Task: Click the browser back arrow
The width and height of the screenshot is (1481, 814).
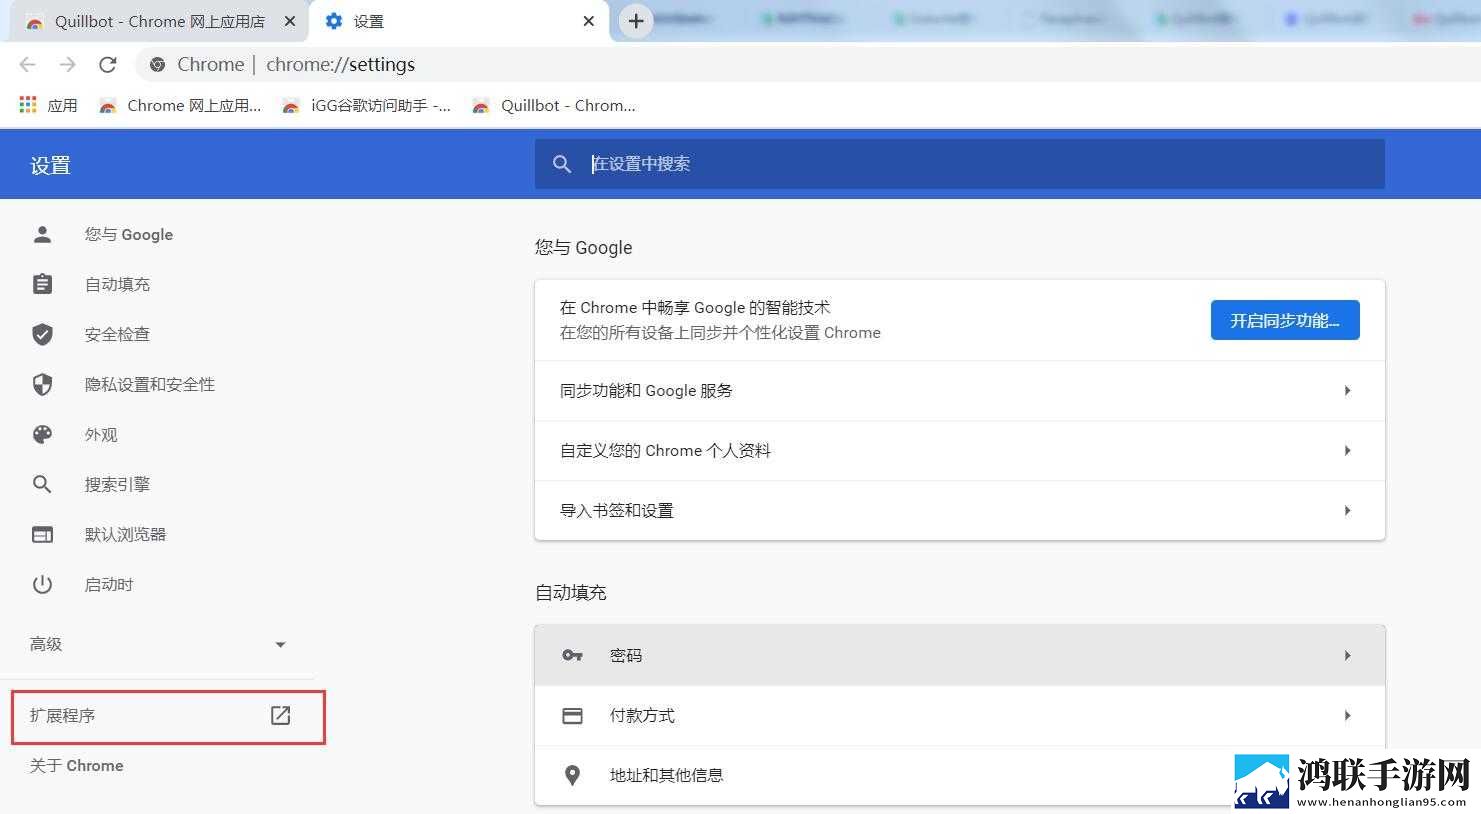Action: click(x=28, y=65)
